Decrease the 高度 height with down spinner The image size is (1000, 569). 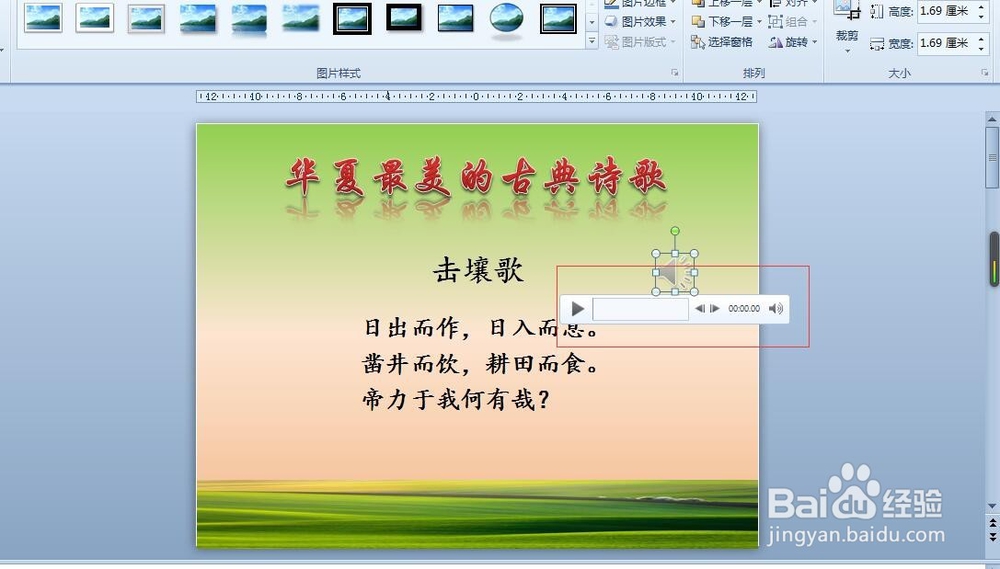click(981, 17)
